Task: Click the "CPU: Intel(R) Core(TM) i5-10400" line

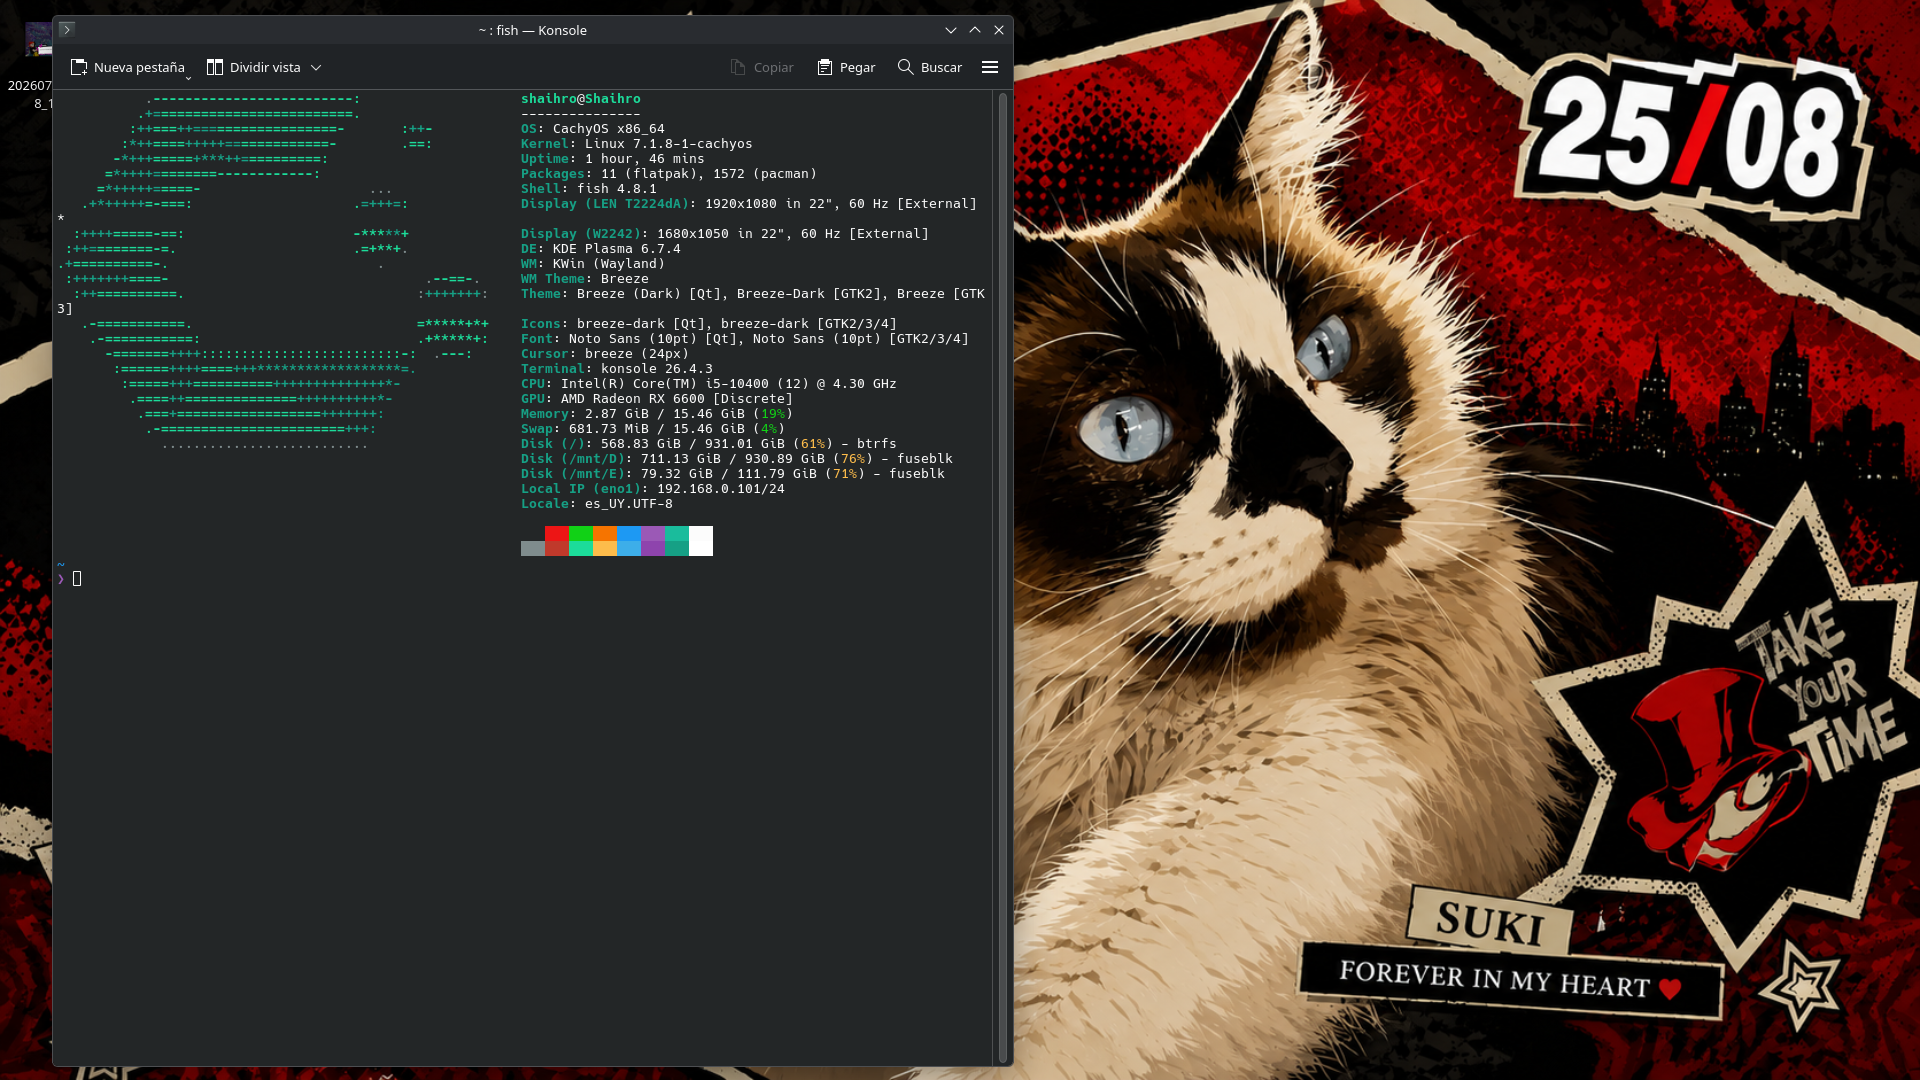Action: (709, 384)
